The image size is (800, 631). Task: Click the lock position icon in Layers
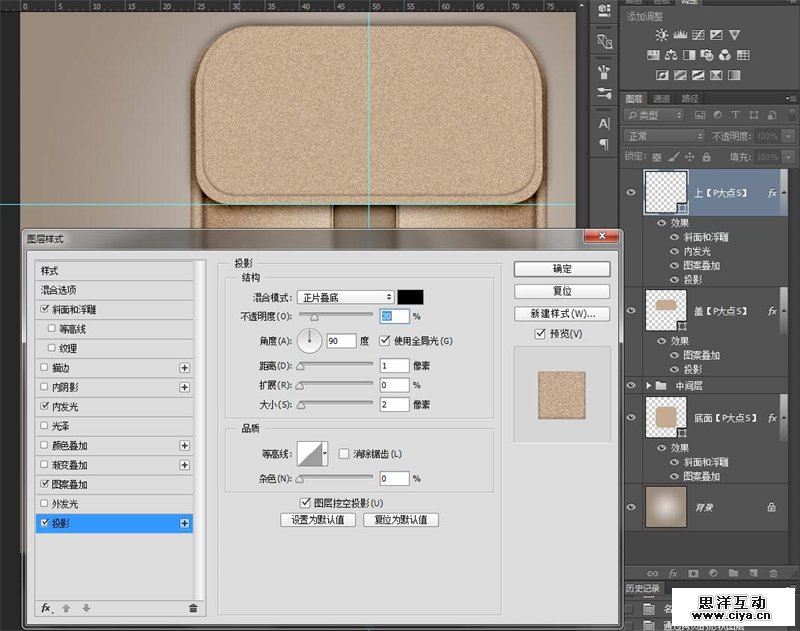pos(690,156)
